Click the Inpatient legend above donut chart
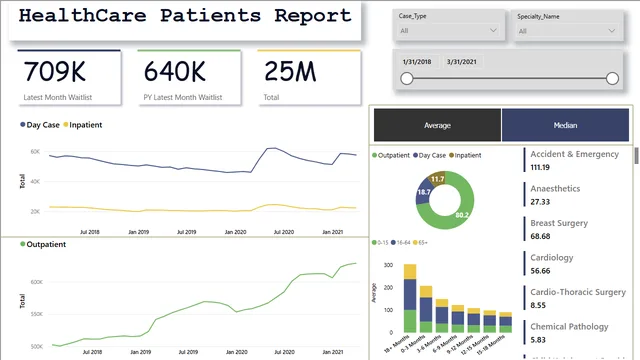The width and height of the screenshot is (640, 360). [x=465, y=155]
